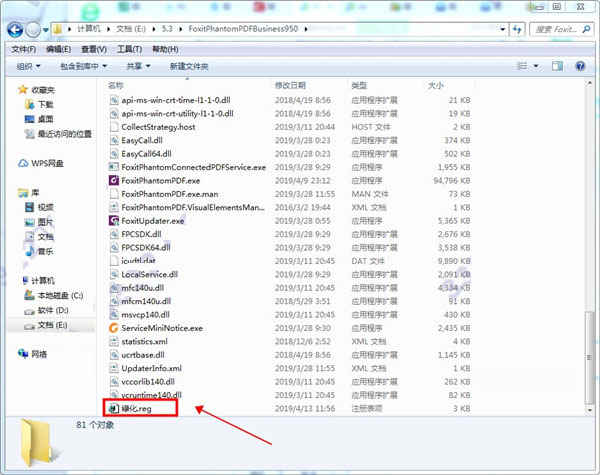Select file vccorlib140.dll
600x475 pixels.
pyautogui.click(x=148, y=382)
